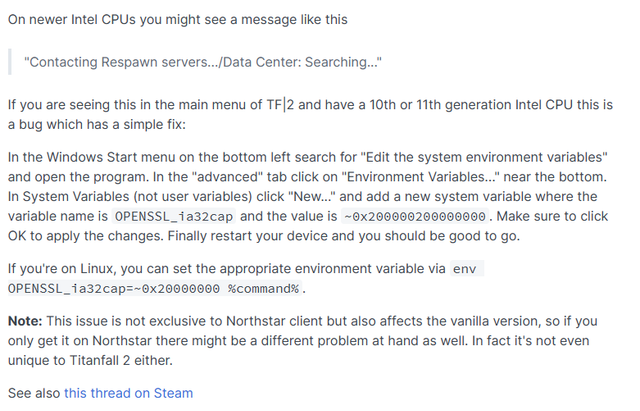Image resolution: width=640 pixels, height=411 pixels.
Task: Click the words 'Titanfall 2 either'
Action: pyautogui.click(x=120, y=360)
